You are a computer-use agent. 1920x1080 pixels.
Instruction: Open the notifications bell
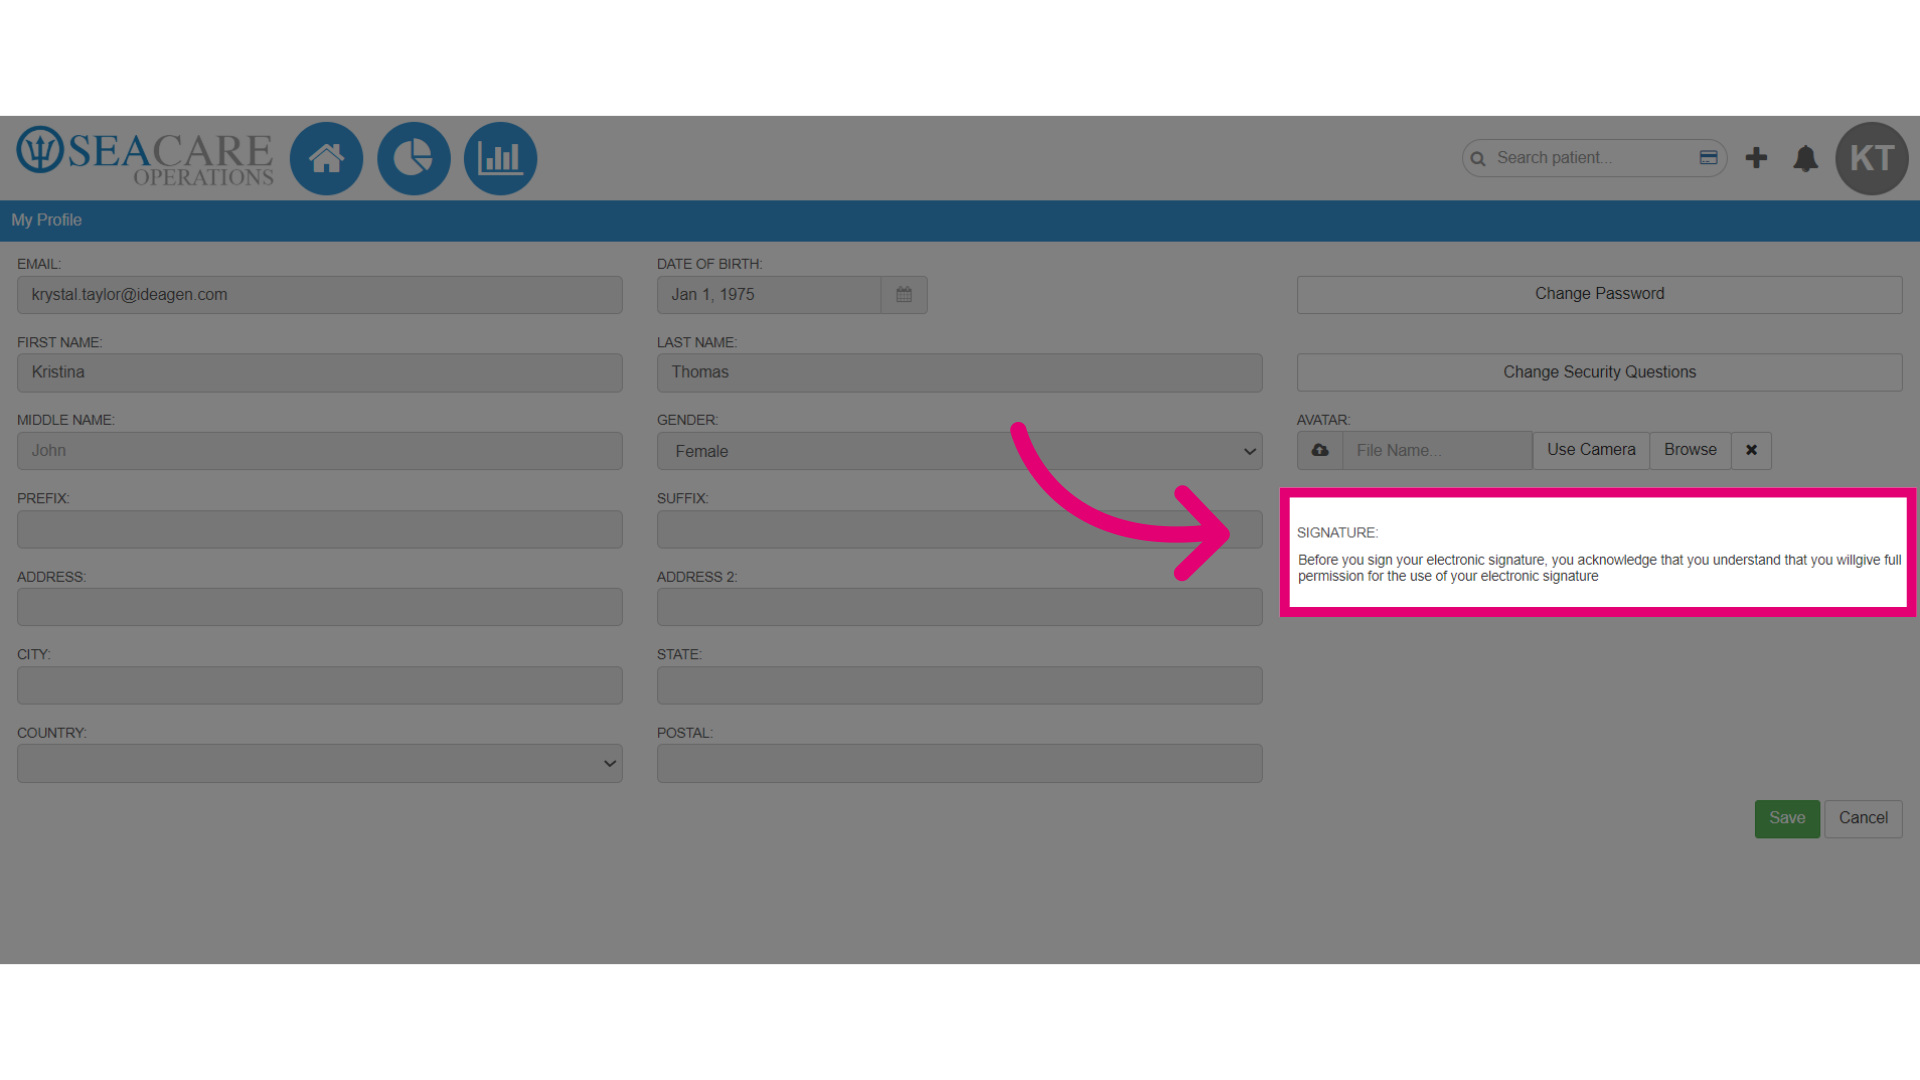point(1805,158)
